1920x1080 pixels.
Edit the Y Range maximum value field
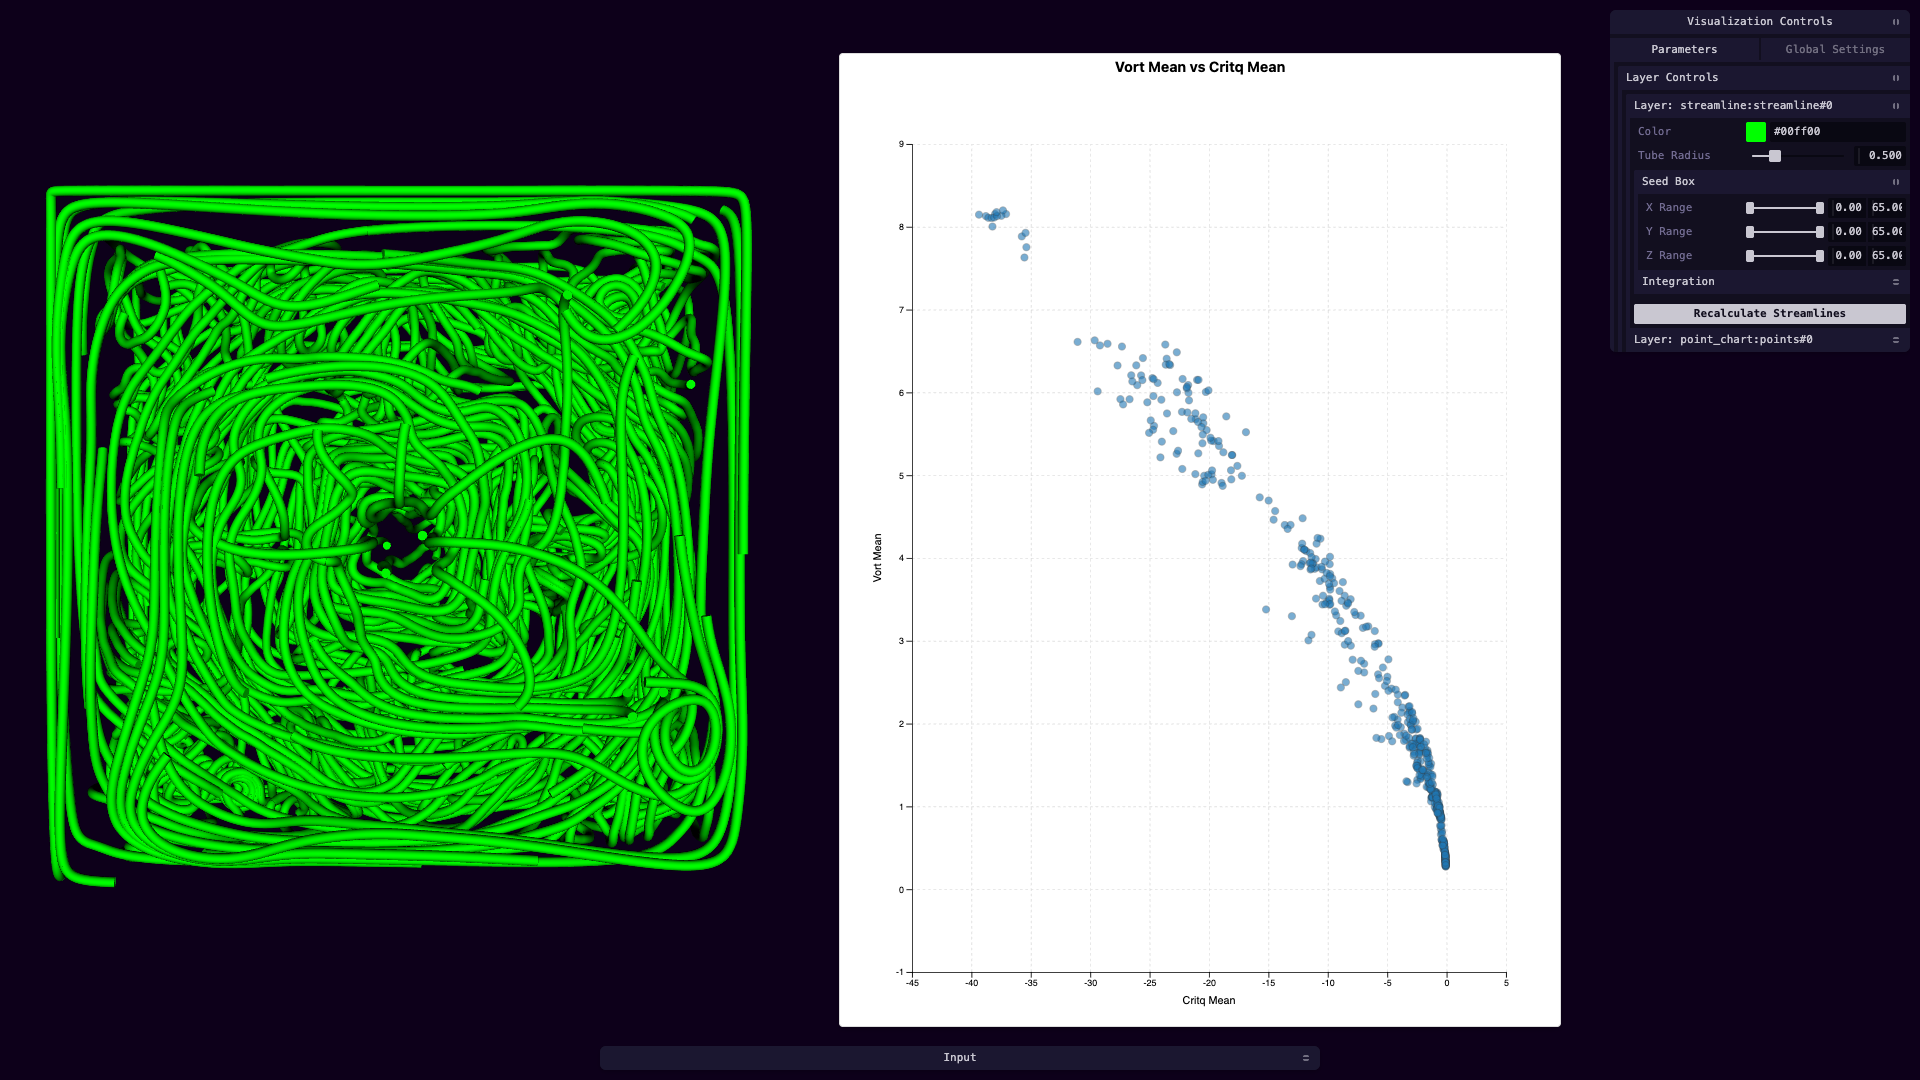tap(1887, 232)
